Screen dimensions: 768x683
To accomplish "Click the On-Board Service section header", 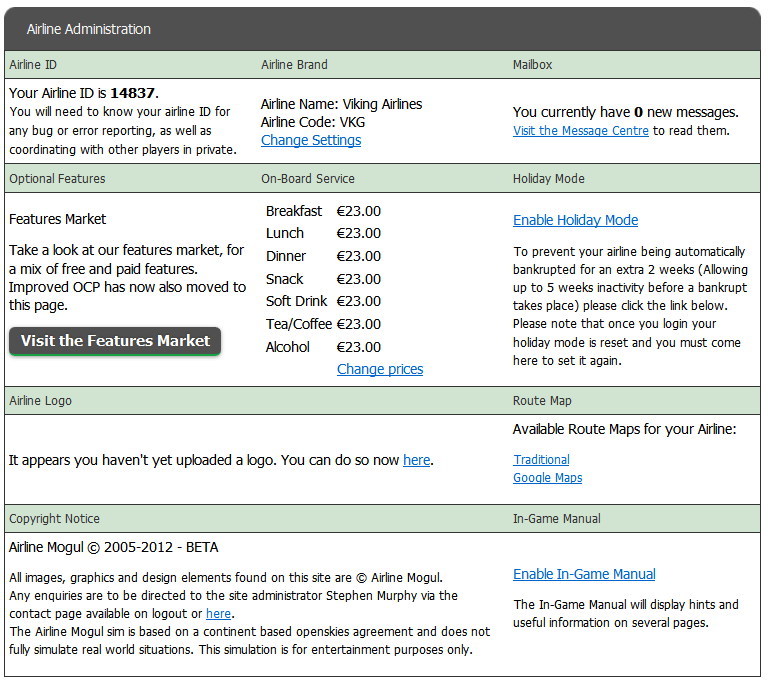I will (x=308, y=179).
